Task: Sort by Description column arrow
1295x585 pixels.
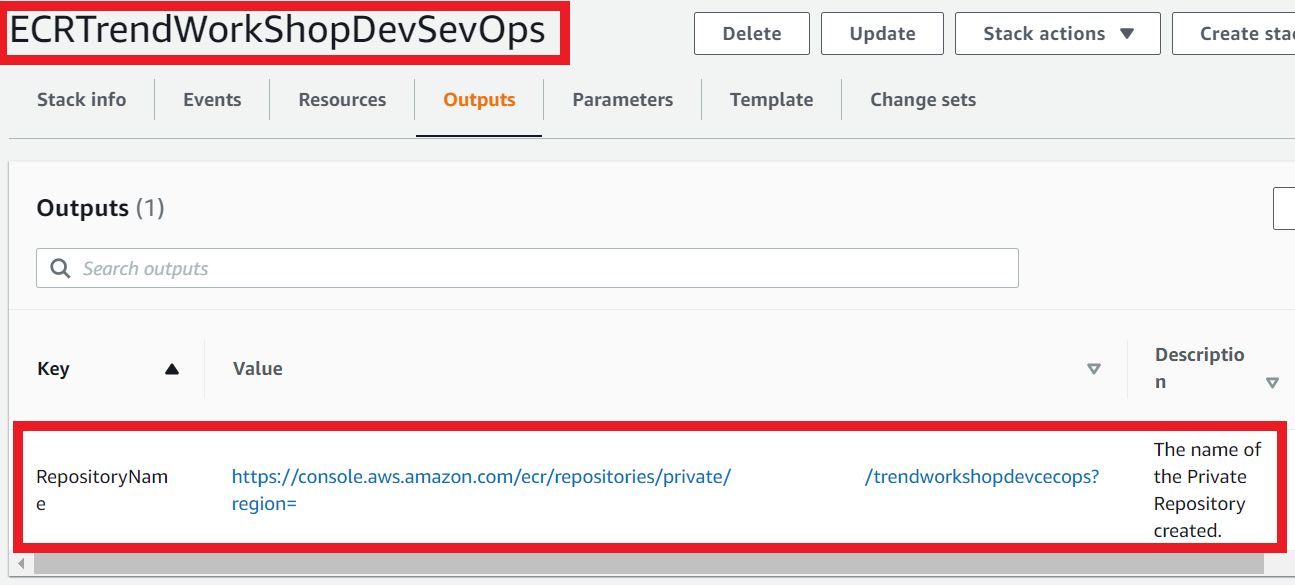Action: (1272, 382)
